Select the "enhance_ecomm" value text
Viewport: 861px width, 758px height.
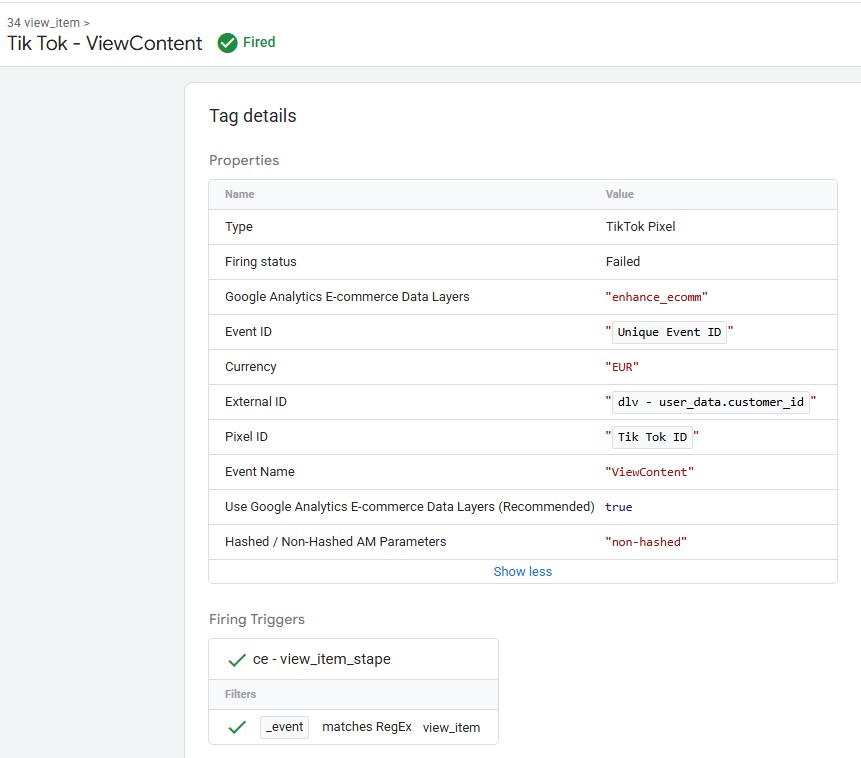(656, 297)
